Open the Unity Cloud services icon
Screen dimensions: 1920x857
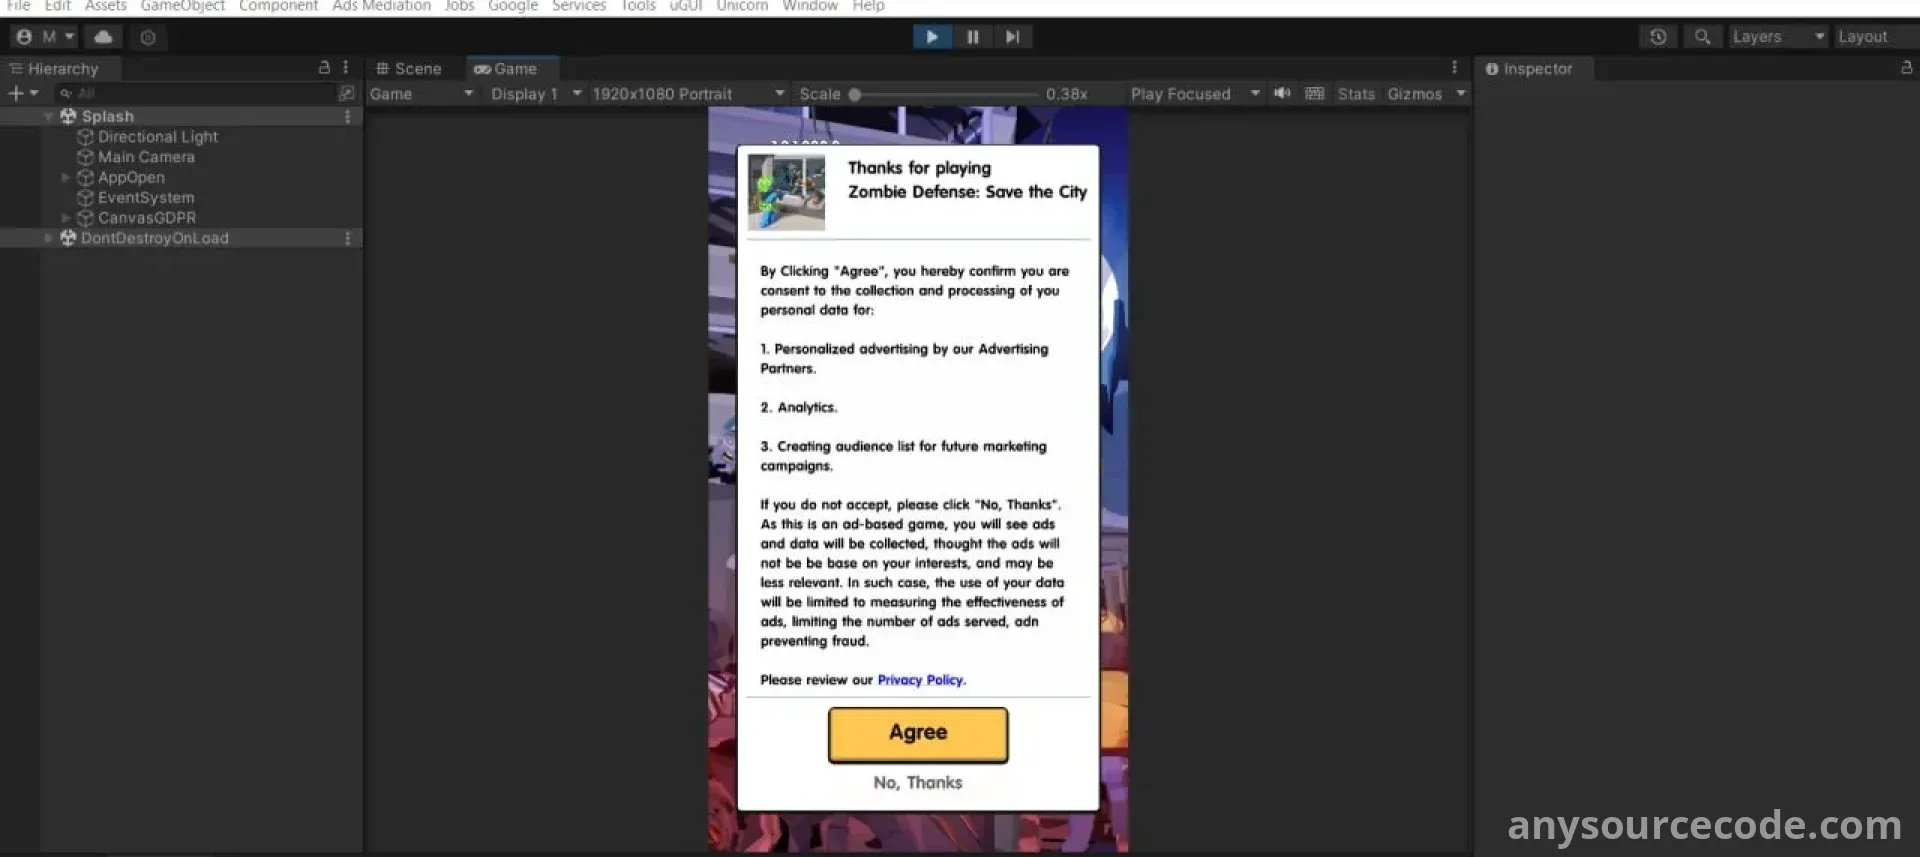[x=103, y=37]
